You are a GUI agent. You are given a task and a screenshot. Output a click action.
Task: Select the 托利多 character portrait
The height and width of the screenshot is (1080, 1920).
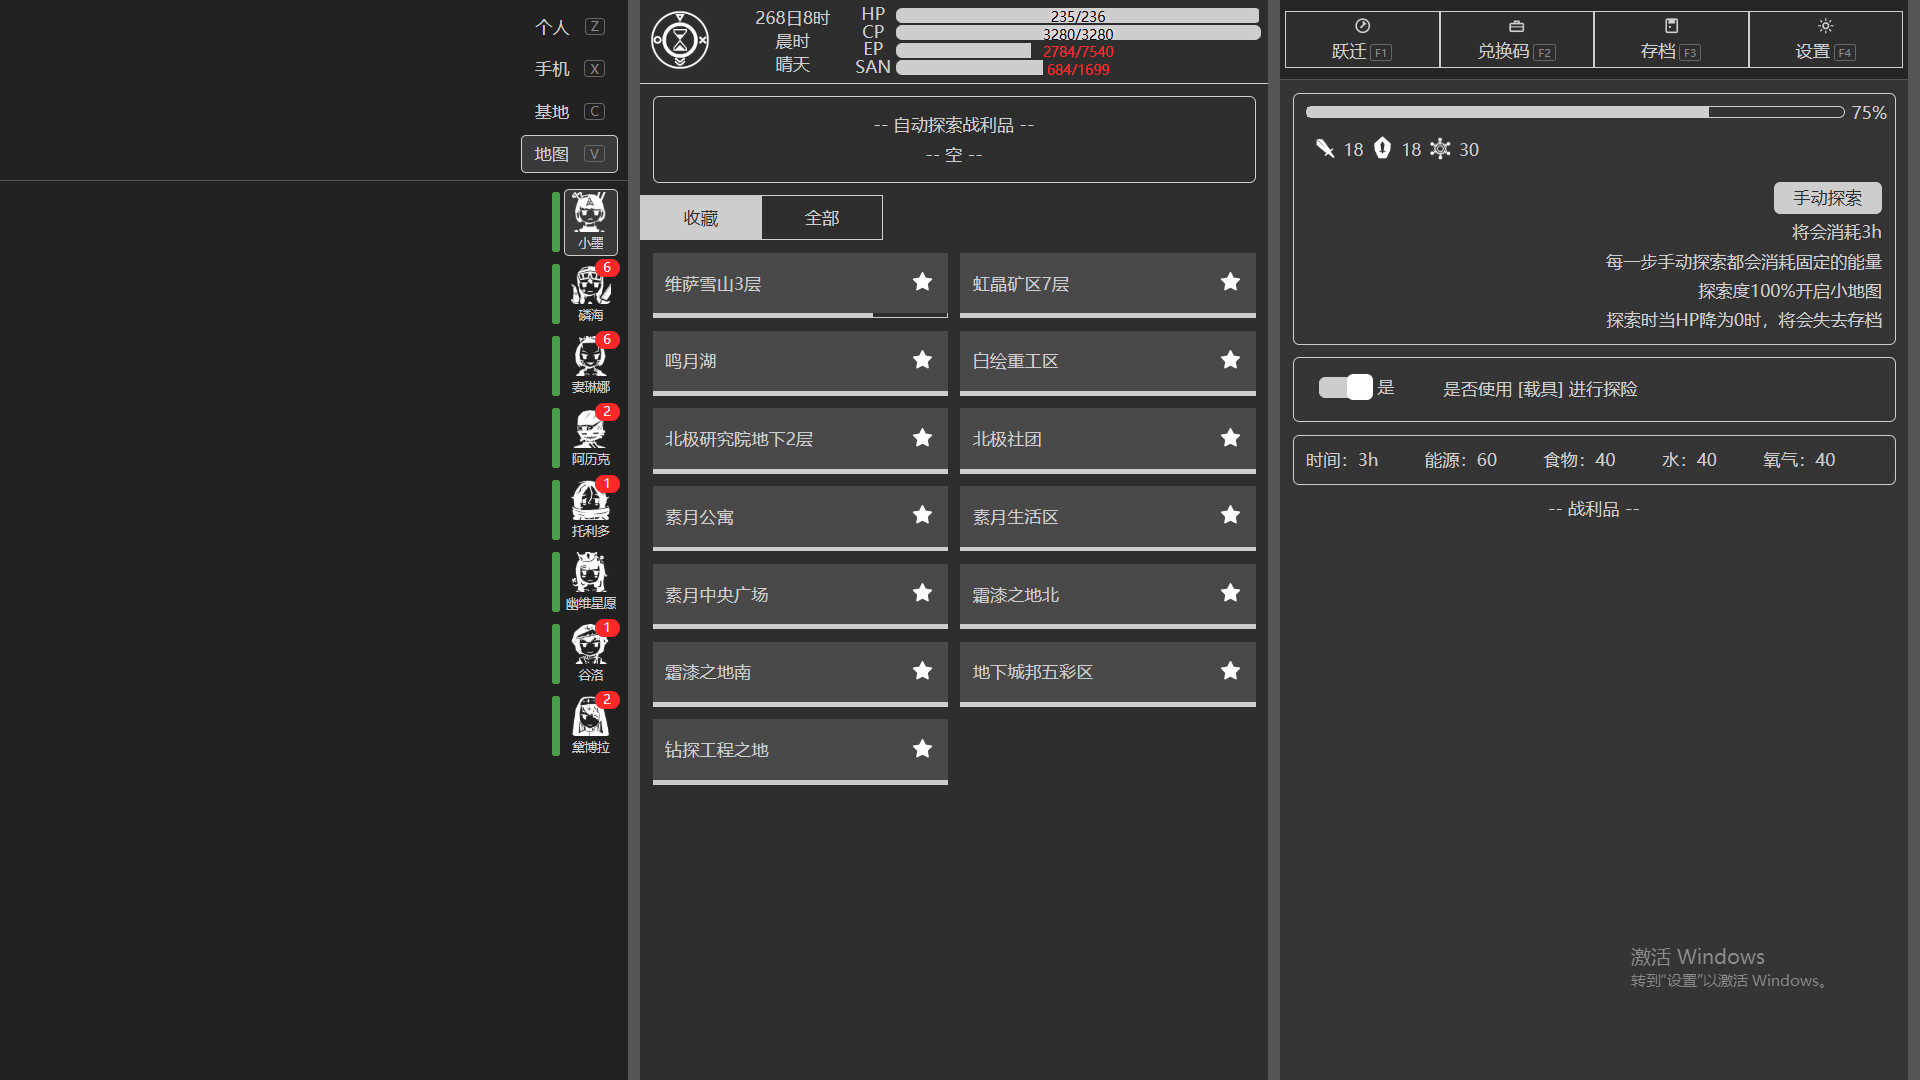[590, 510]
